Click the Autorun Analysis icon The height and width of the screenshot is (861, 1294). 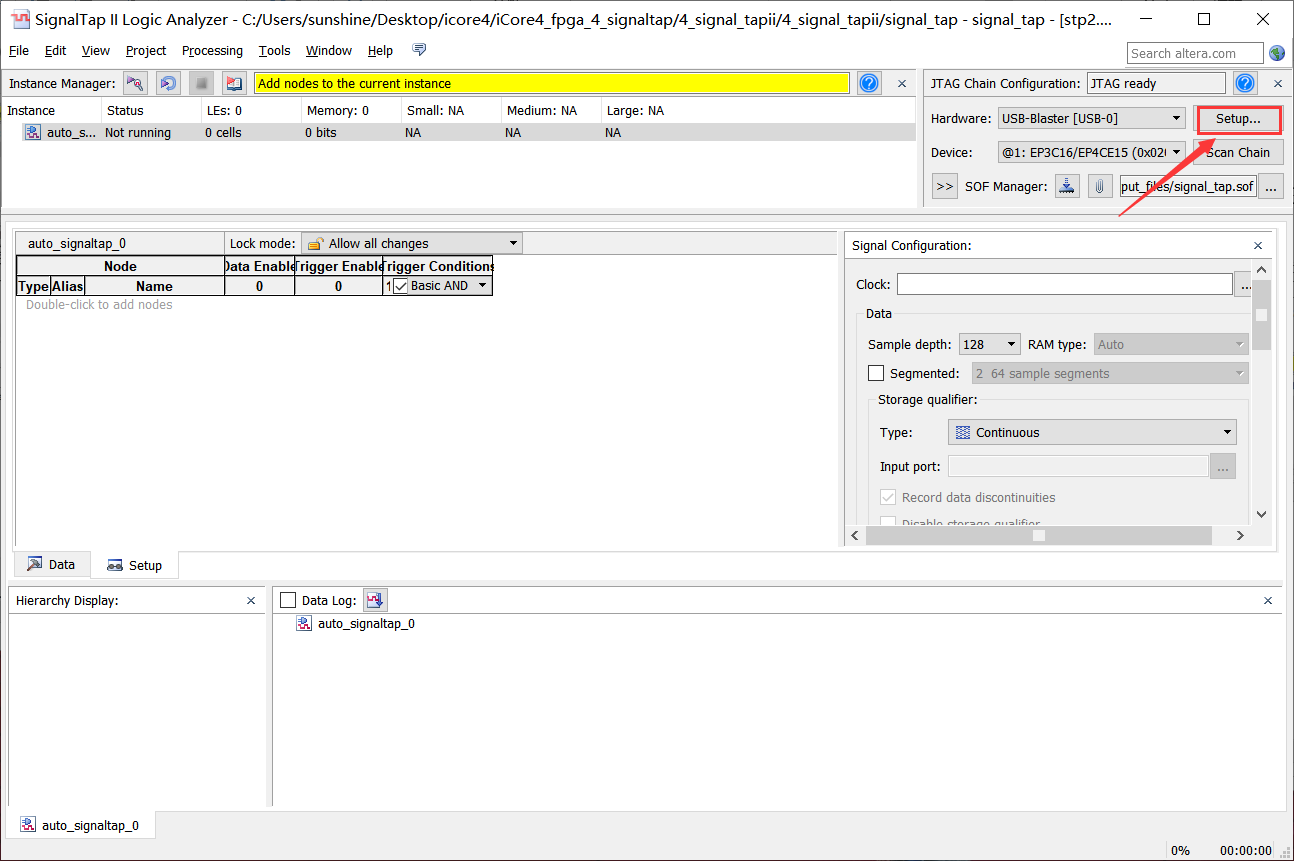168,84
